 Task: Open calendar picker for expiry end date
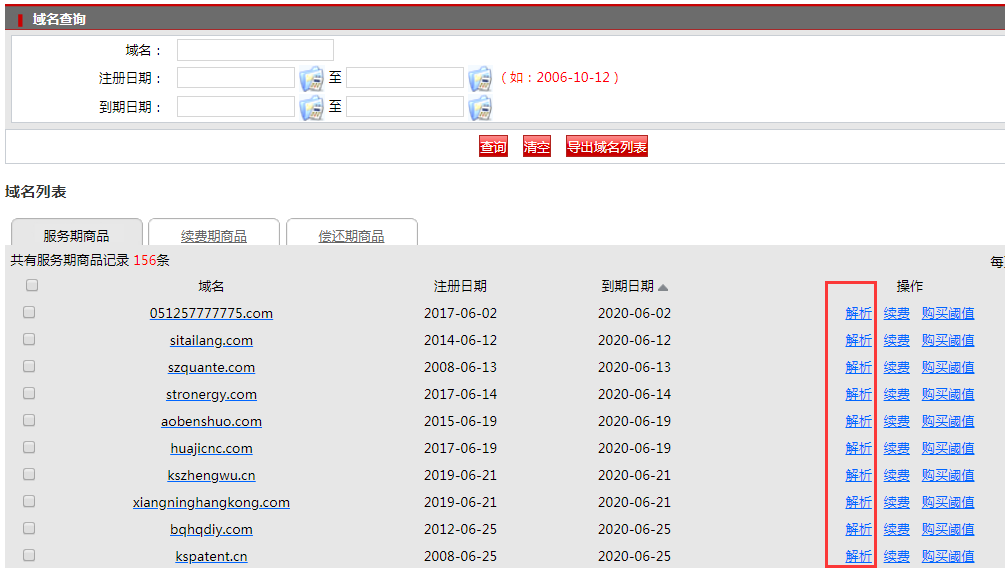[x=480, y=107]
